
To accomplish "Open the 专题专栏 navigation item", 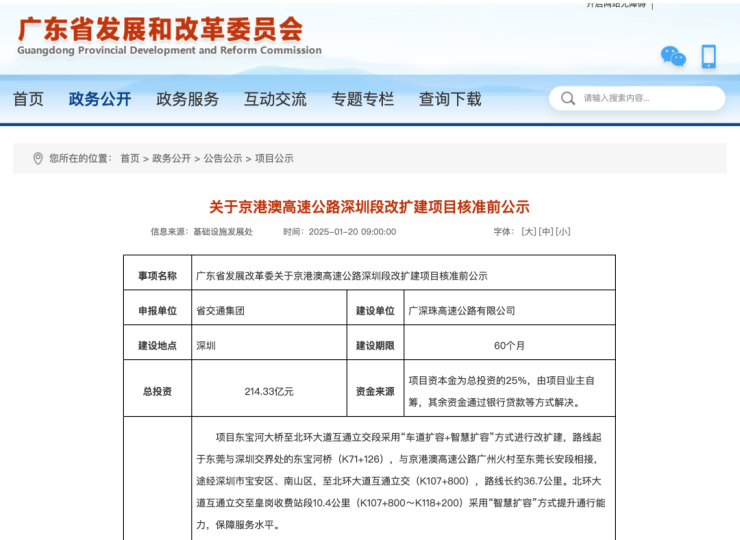I will point(363,99).
